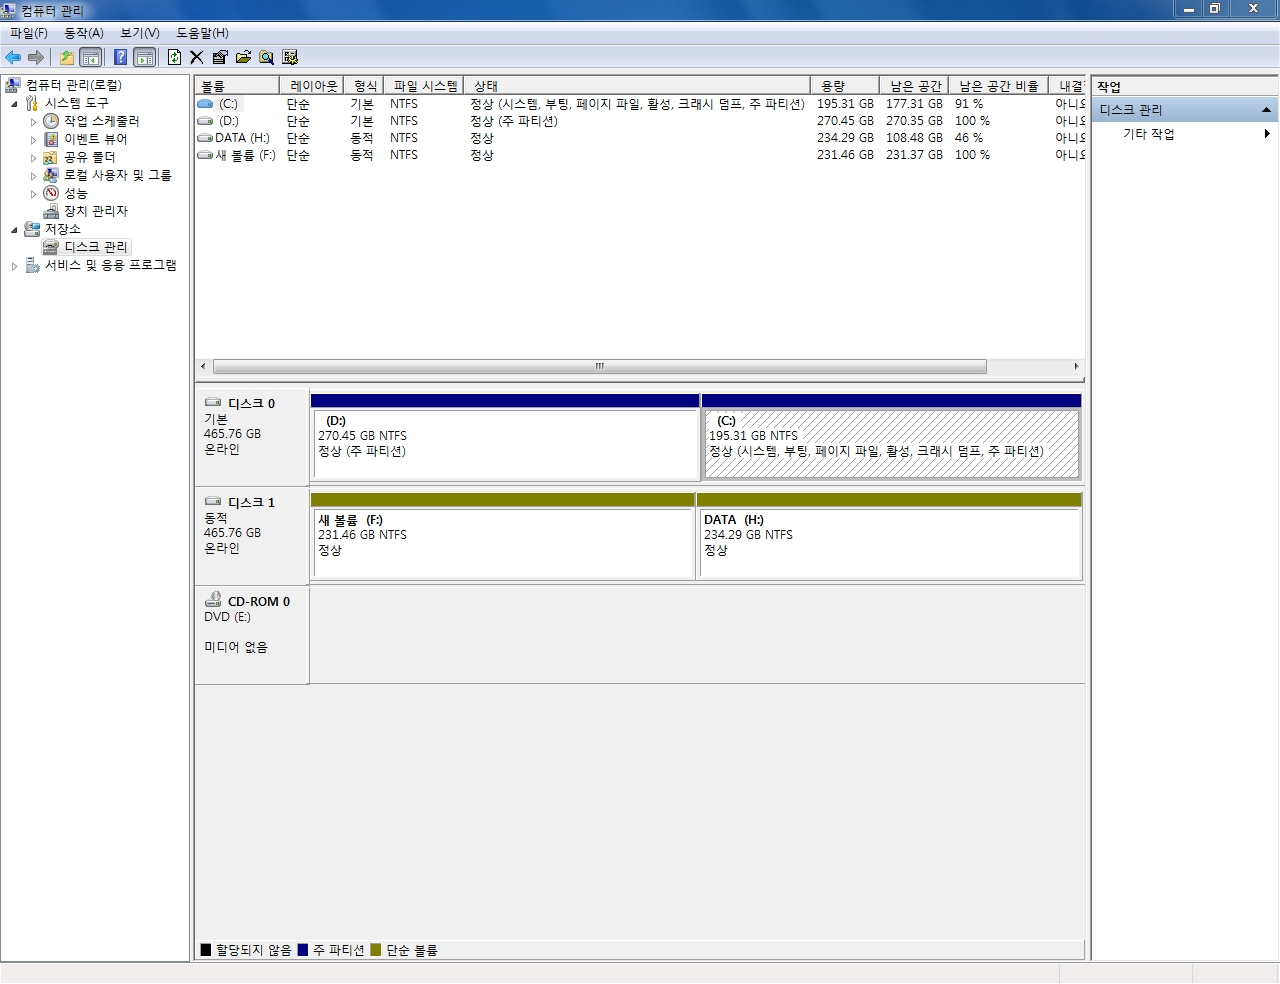
Task: Select 작업 스케줄러 clock icon
Action: [51, 121]
